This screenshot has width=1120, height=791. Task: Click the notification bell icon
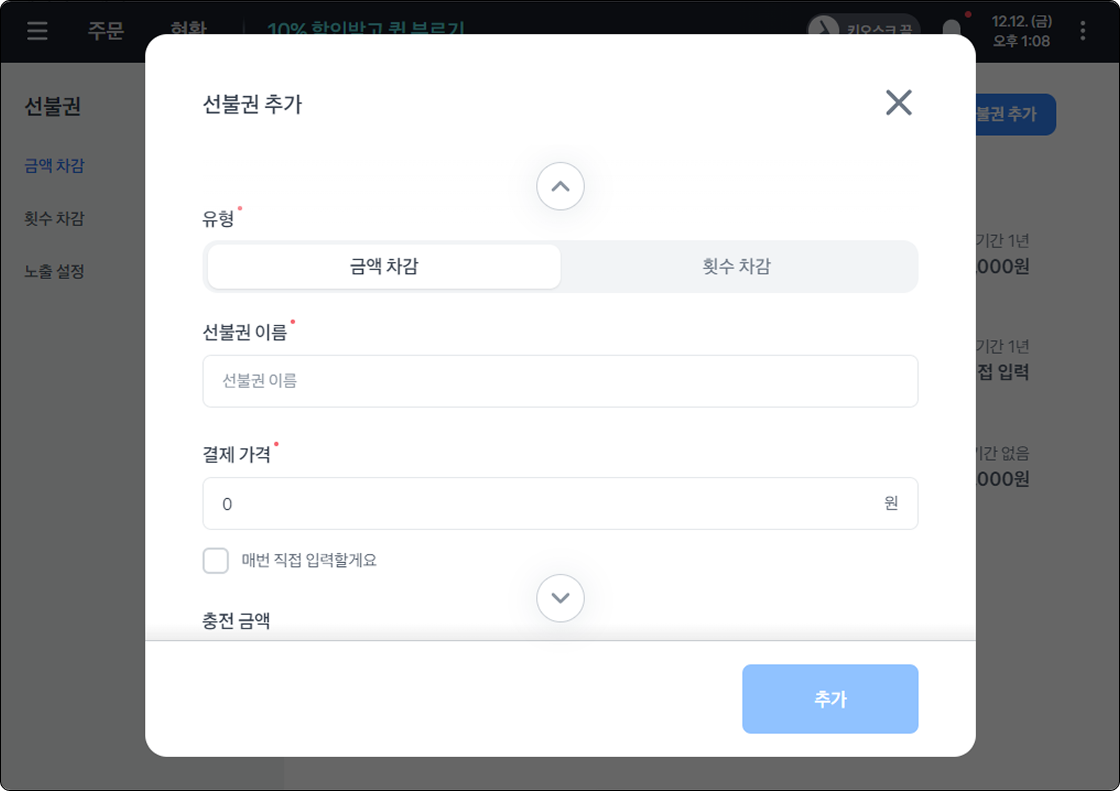coord(953,29)
